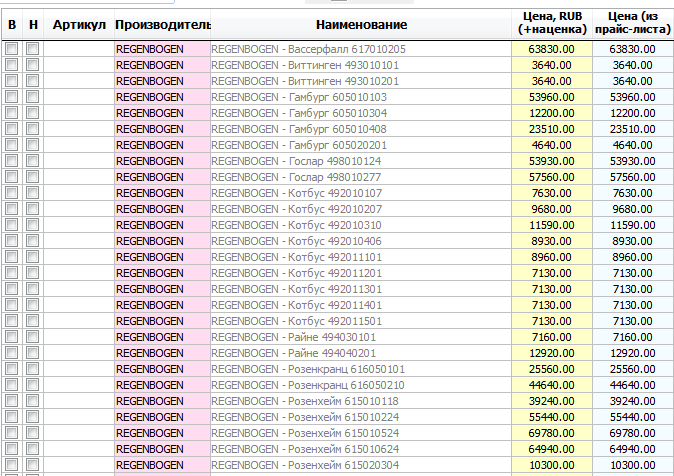Viewport: 674px width, 476px height.
Task: Toggle the Н checkbox for Гамбург 605010304
Action: click(32, 113)
